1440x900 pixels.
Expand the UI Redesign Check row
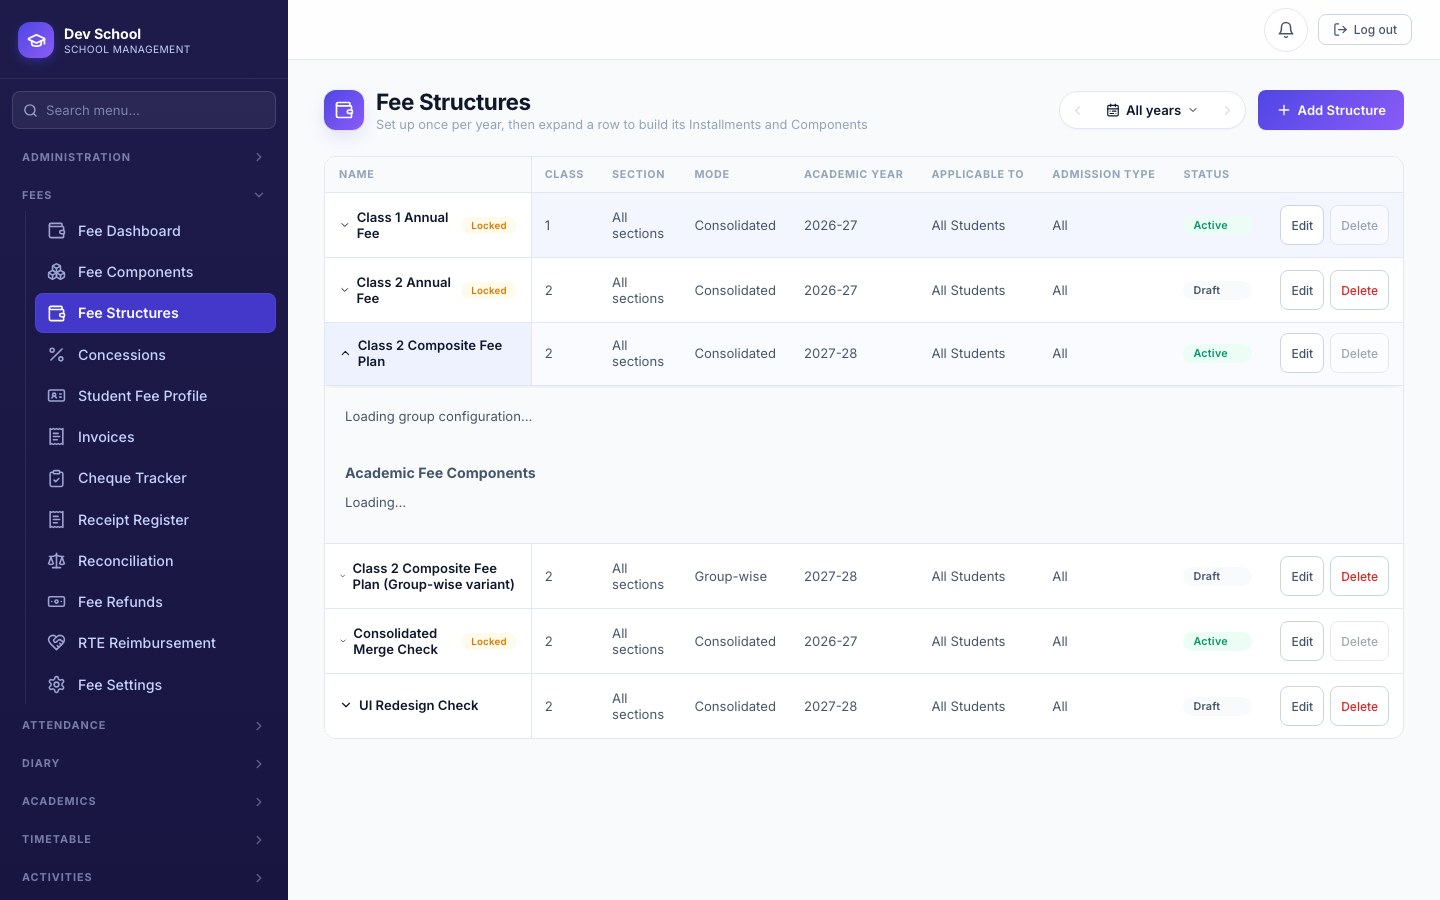pos(346,706)
